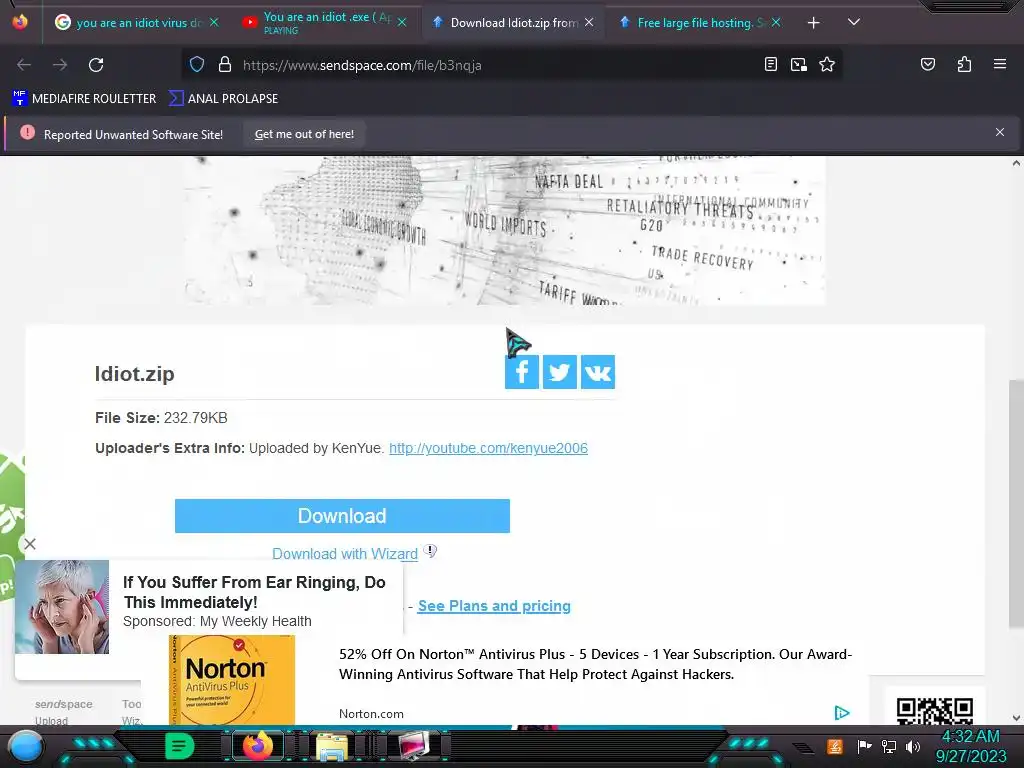
Task: Click the 4:32 AM clock date
Action: tap(971, 746)
